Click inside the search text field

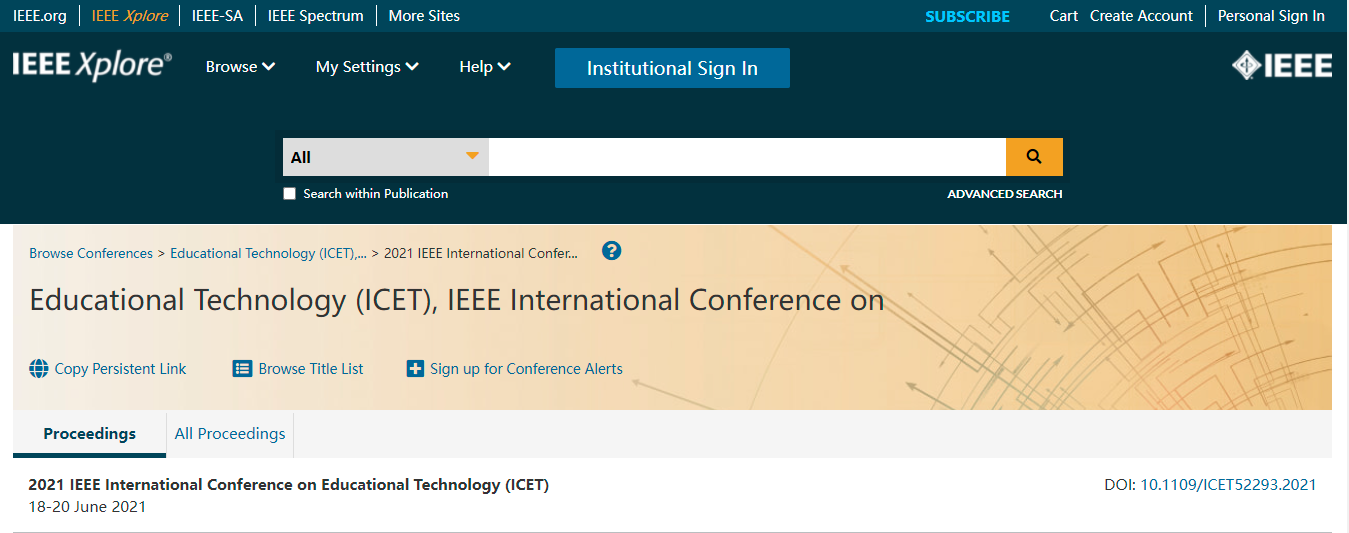[747, 157]
